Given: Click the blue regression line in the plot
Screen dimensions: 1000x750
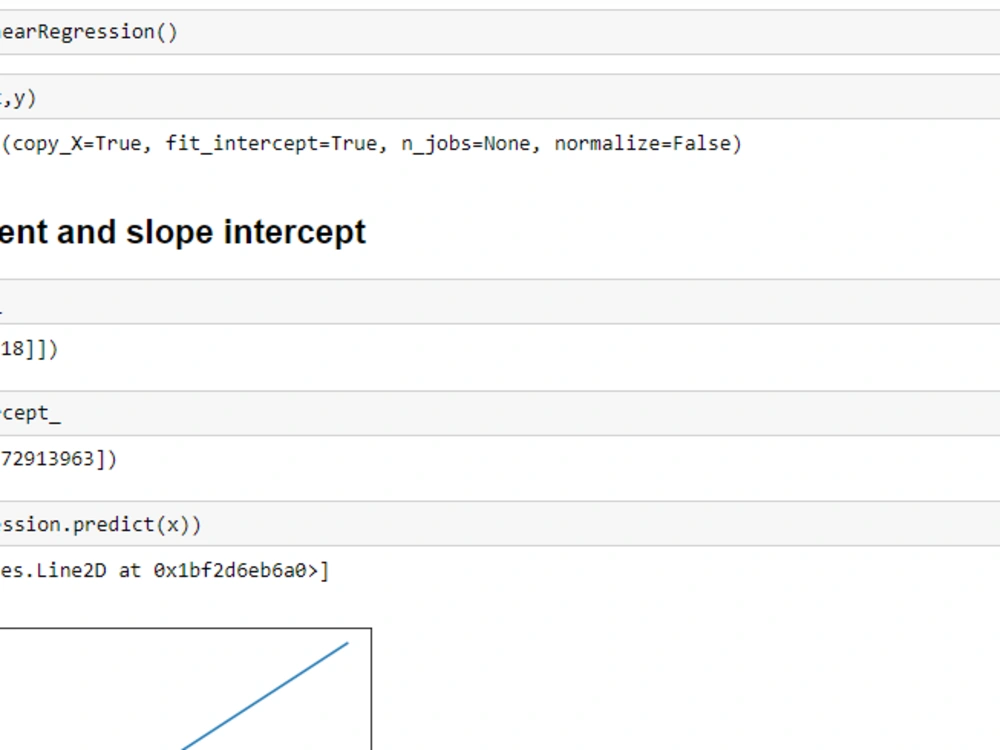Looking at the screenshot, I should (x=265, y=696).
